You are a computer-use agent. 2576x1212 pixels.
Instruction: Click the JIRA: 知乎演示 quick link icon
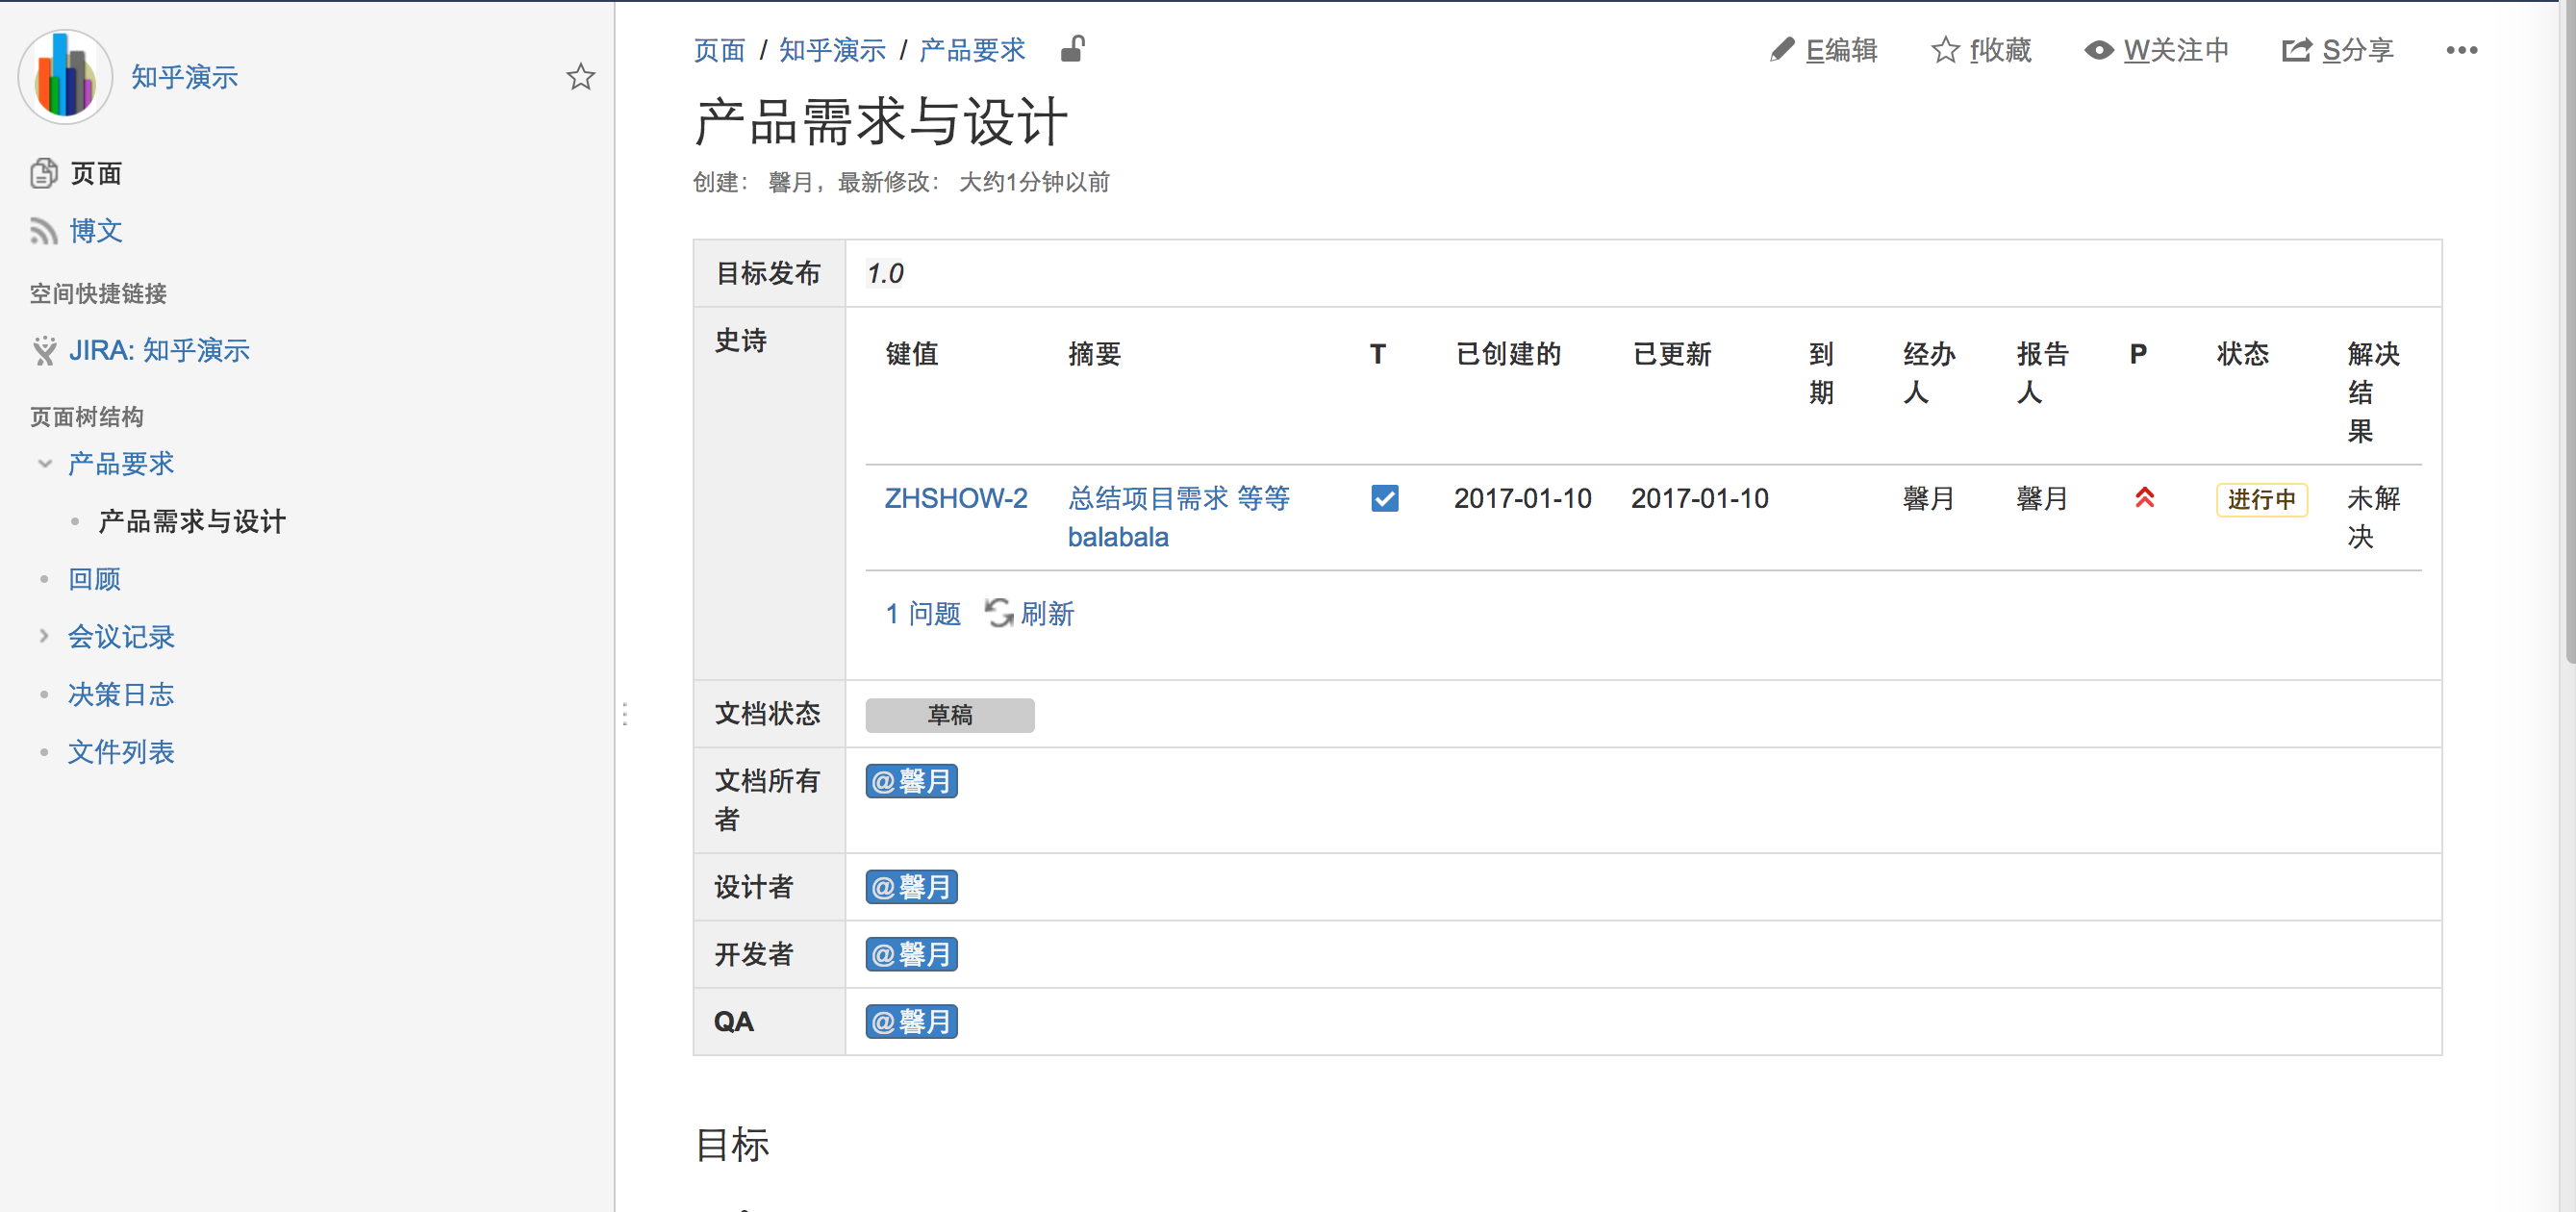[x=43, y=350]
